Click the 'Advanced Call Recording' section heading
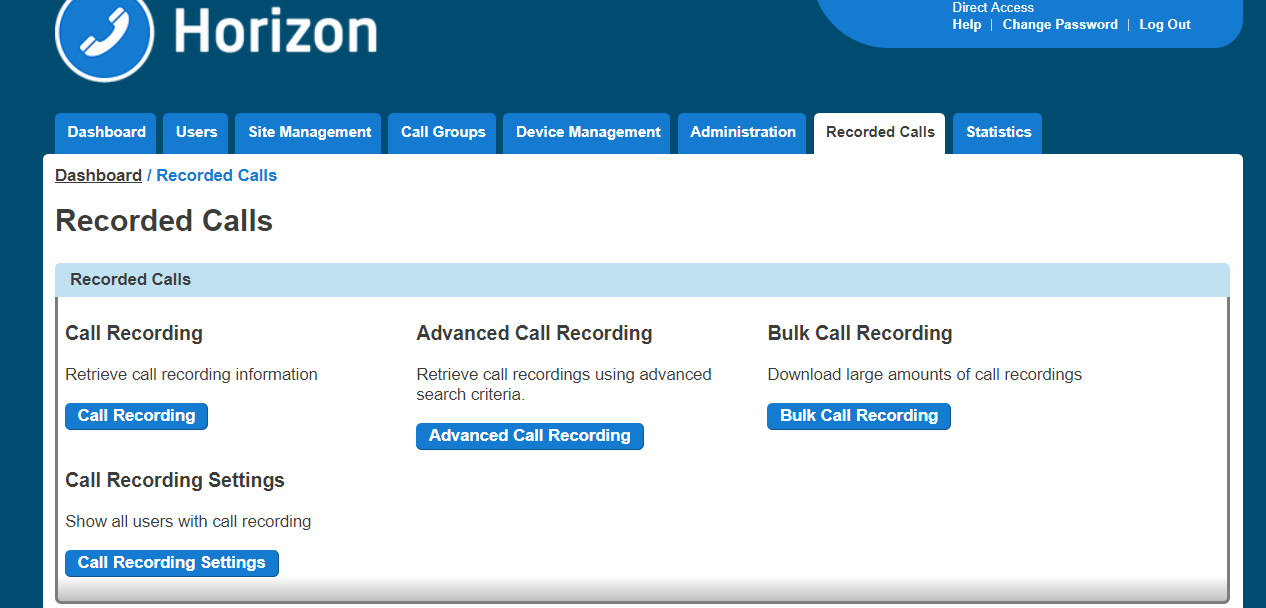The height and width of the screenshot is (608, 1266). click(534, 334)
